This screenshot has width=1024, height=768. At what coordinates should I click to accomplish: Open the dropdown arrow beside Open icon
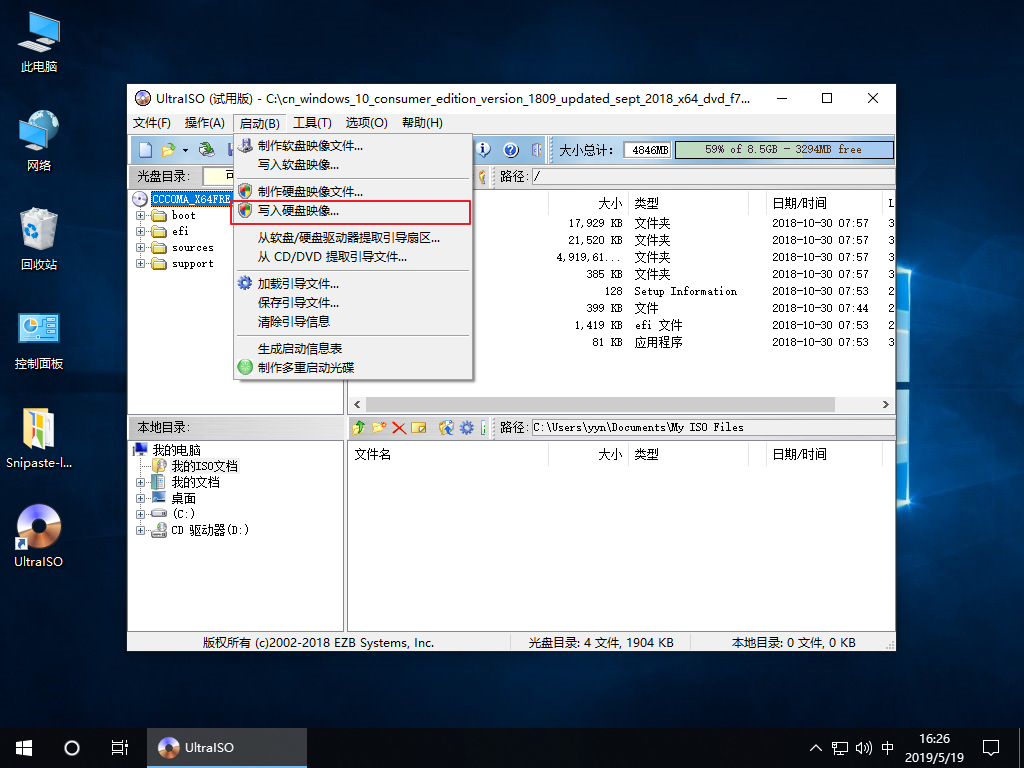point(185,150)
